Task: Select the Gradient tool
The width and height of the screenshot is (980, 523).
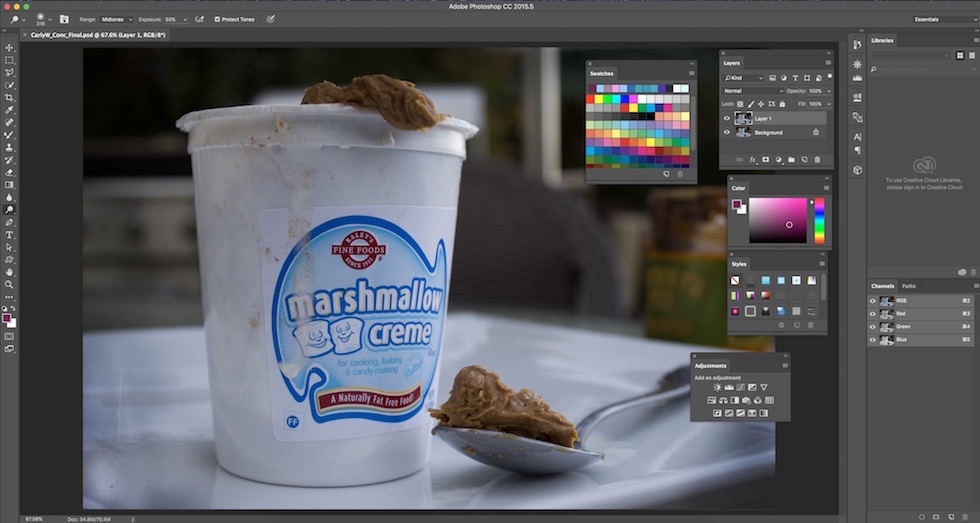Action: (9, 185)
